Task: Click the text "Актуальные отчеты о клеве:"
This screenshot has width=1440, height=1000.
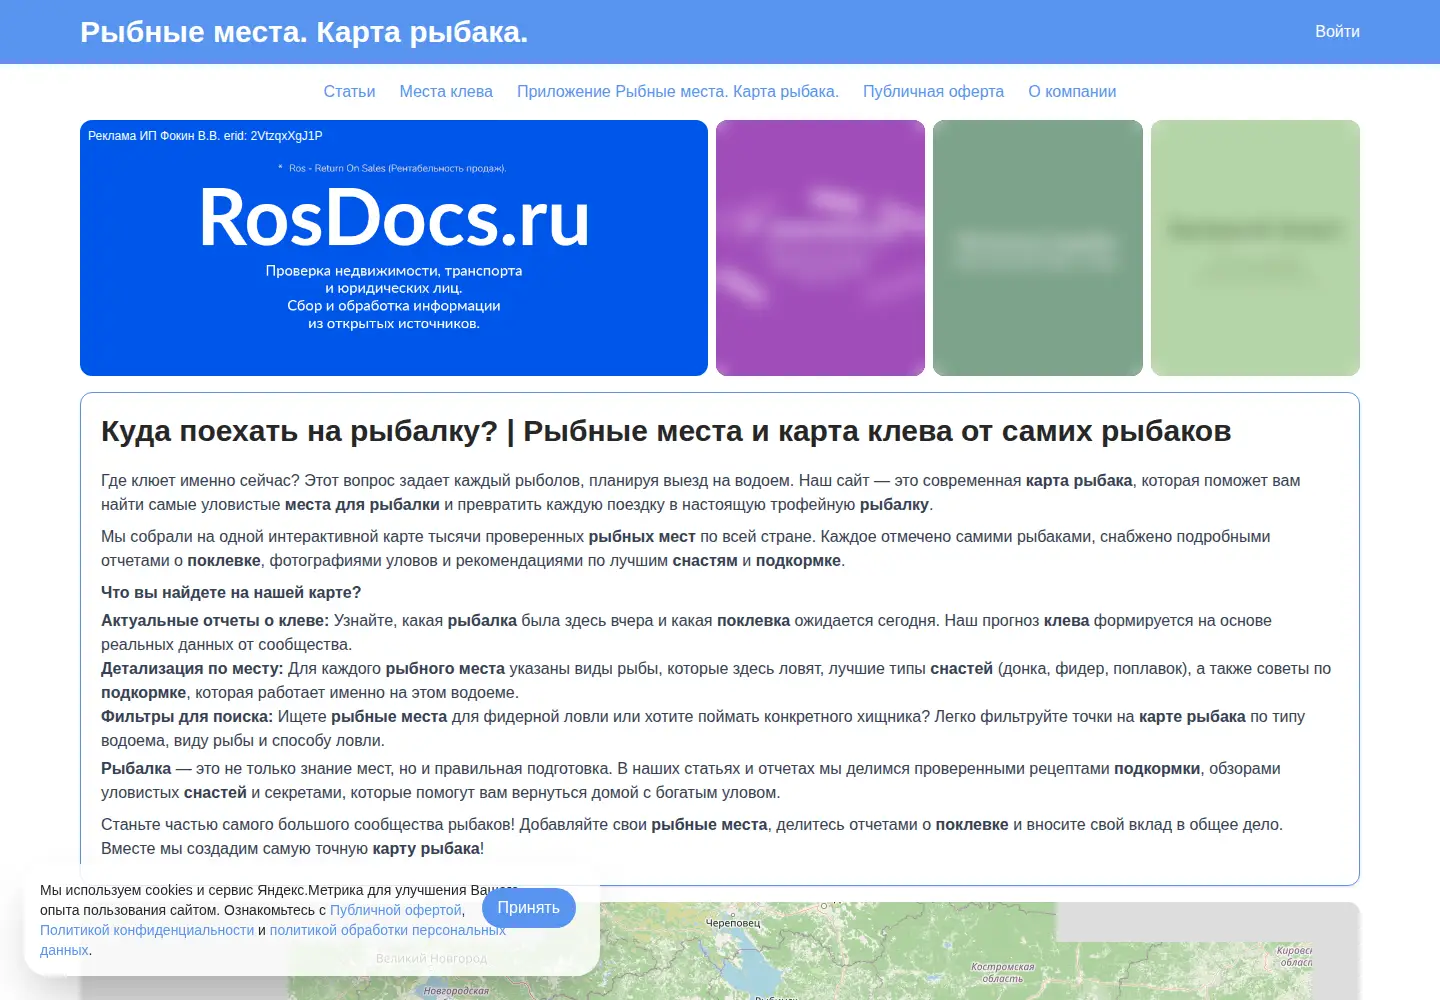Action: coord(215,620)
